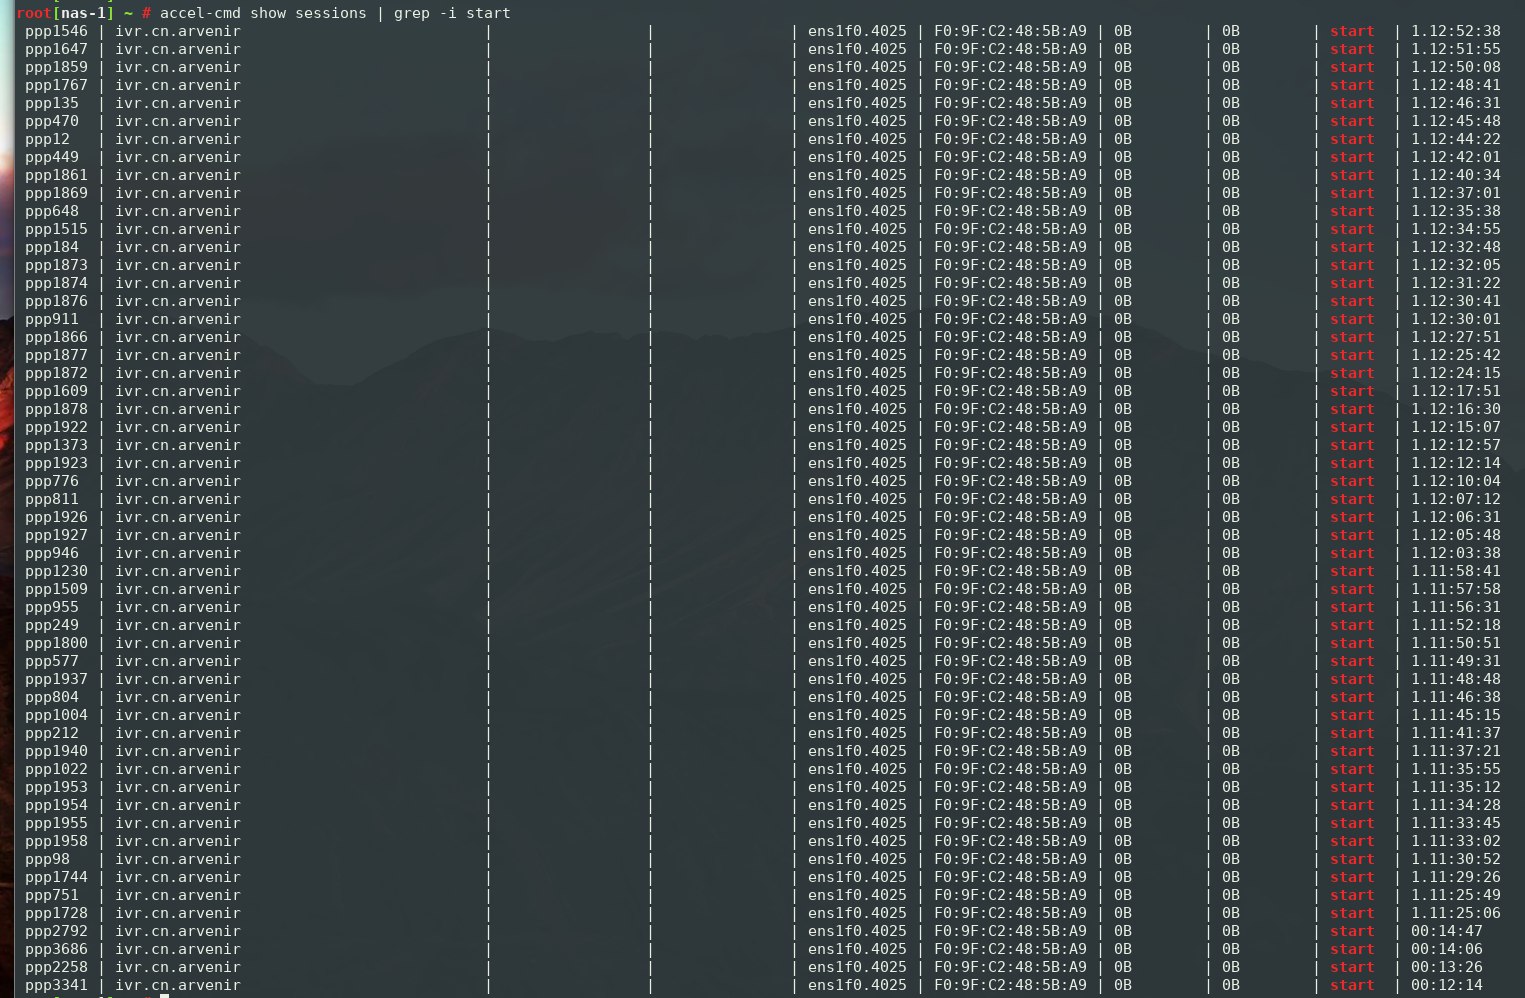Screen dimensions: 1525x998
Task: Select interface name ppp184
Action: click(x=52, y=247)
